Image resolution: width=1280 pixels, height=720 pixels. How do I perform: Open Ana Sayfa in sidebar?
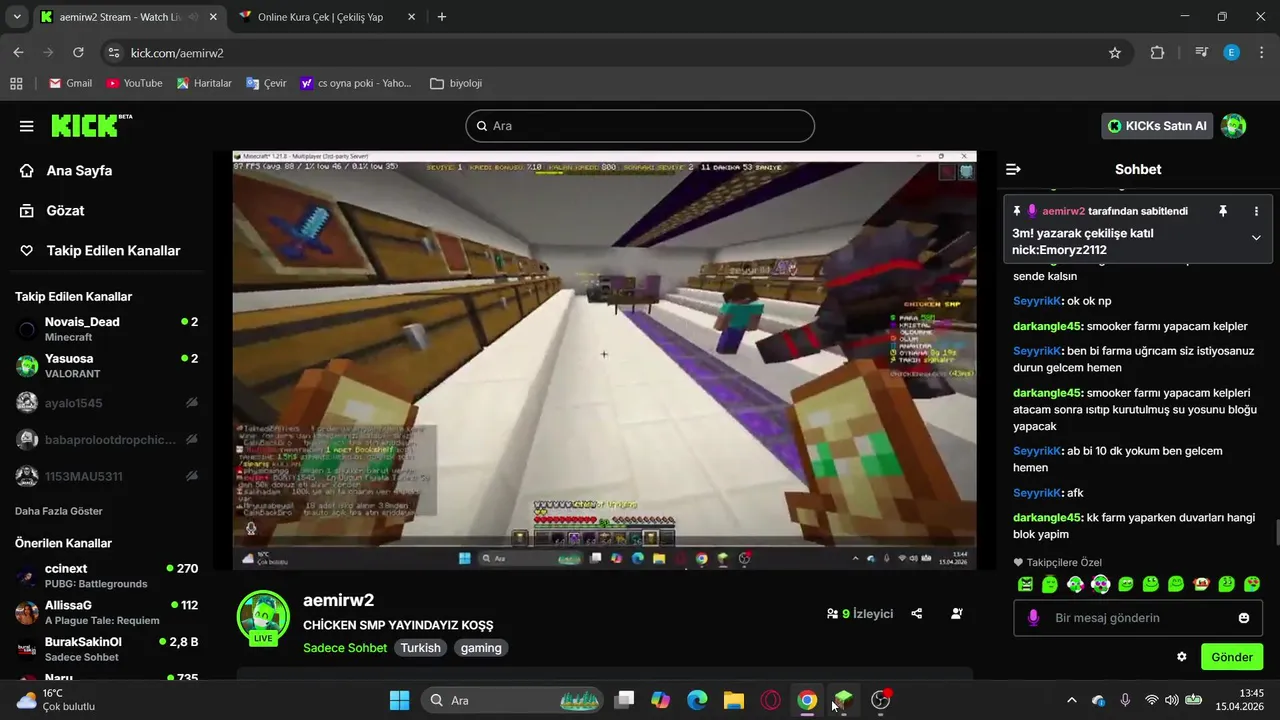click(x=79, y=171)
